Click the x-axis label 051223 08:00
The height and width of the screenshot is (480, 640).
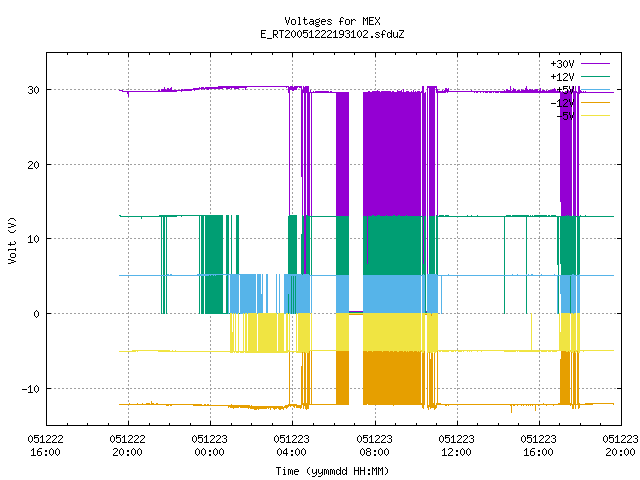coord(374,446)
